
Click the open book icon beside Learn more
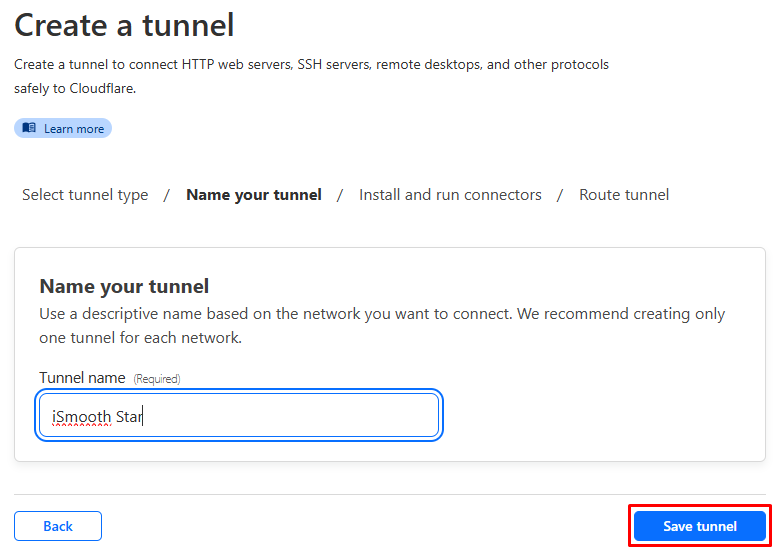(29, 128)
